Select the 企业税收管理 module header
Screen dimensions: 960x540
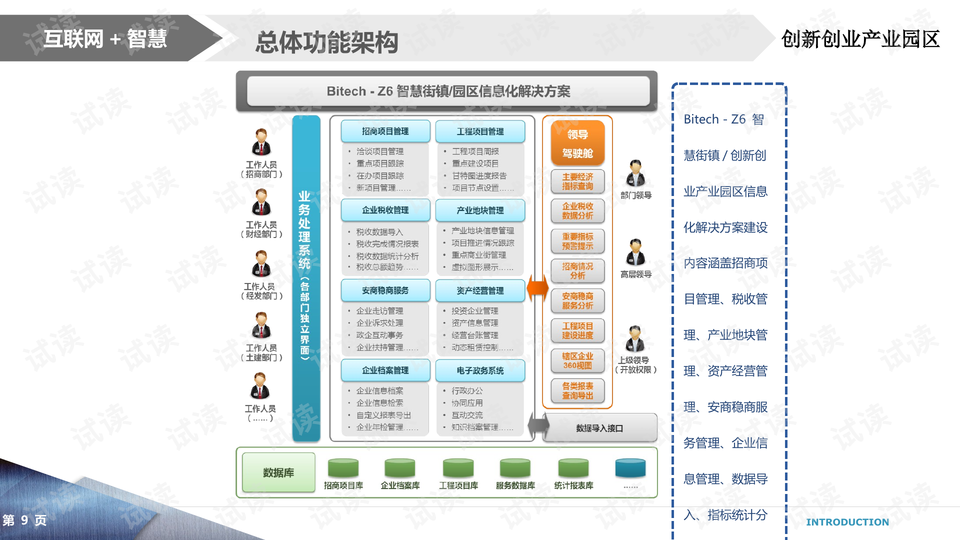click(384, 211)
